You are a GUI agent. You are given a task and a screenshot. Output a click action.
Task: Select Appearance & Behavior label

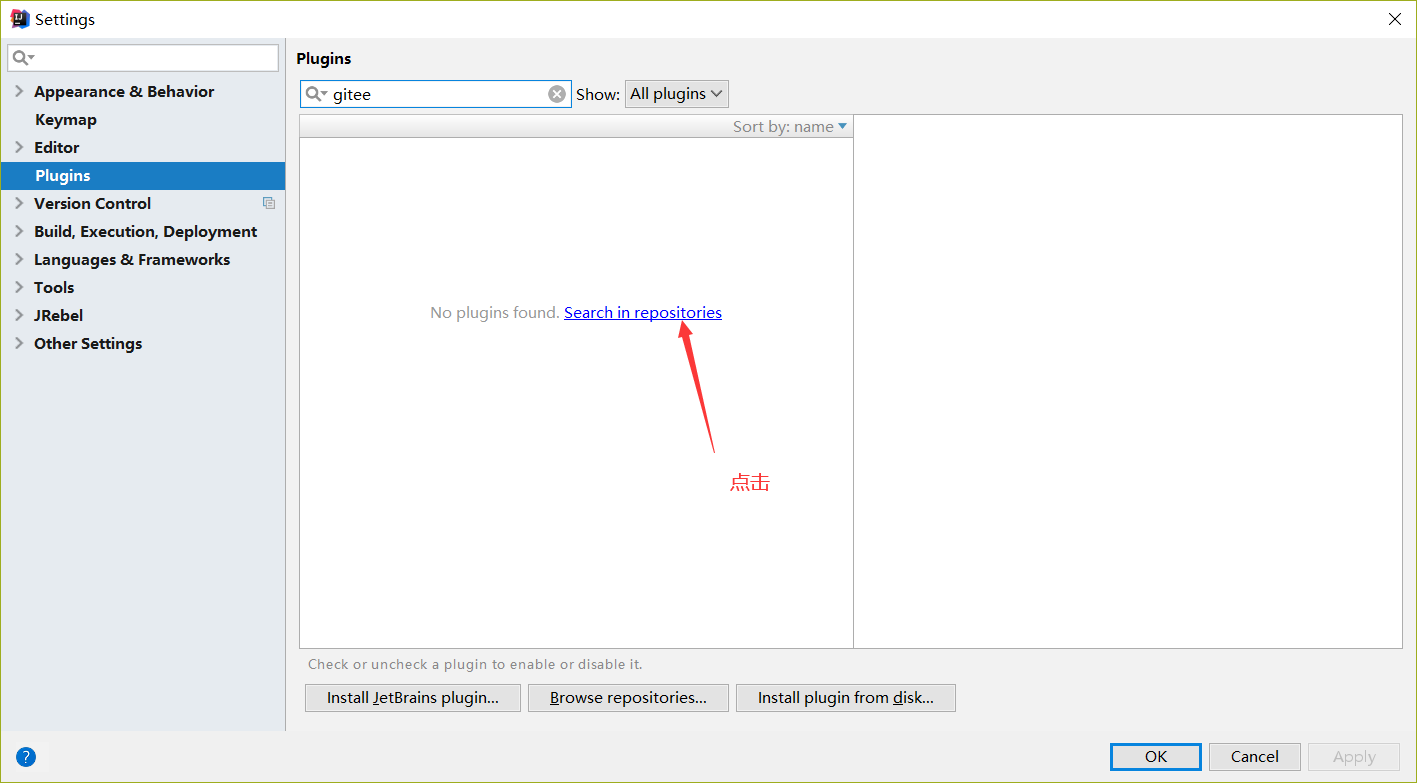[x=124, y=91]
